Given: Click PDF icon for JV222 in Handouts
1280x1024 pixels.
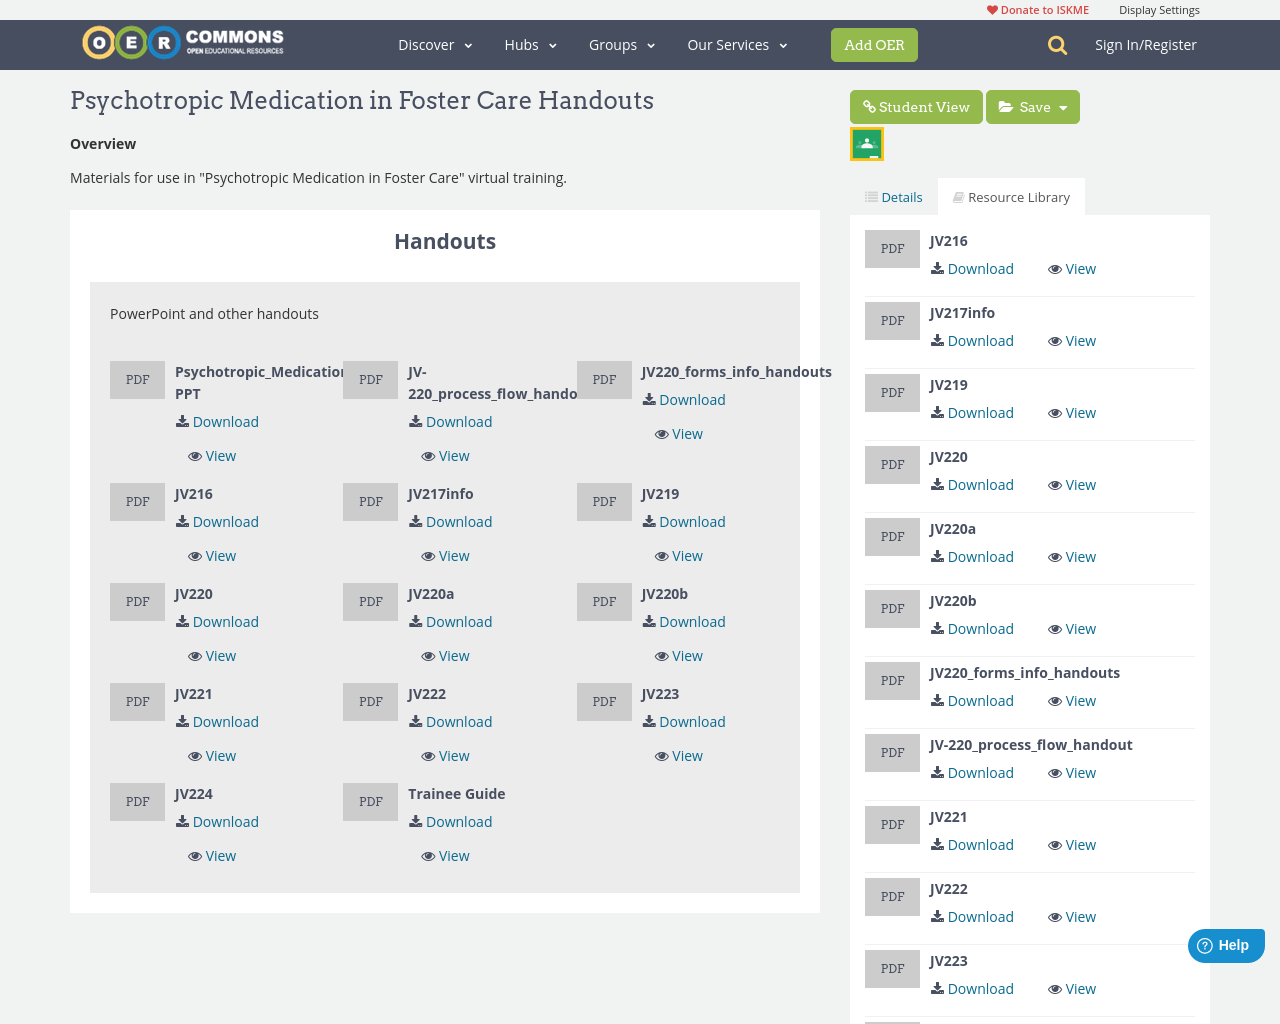Looking at the screenshot, I should (370, 702).
